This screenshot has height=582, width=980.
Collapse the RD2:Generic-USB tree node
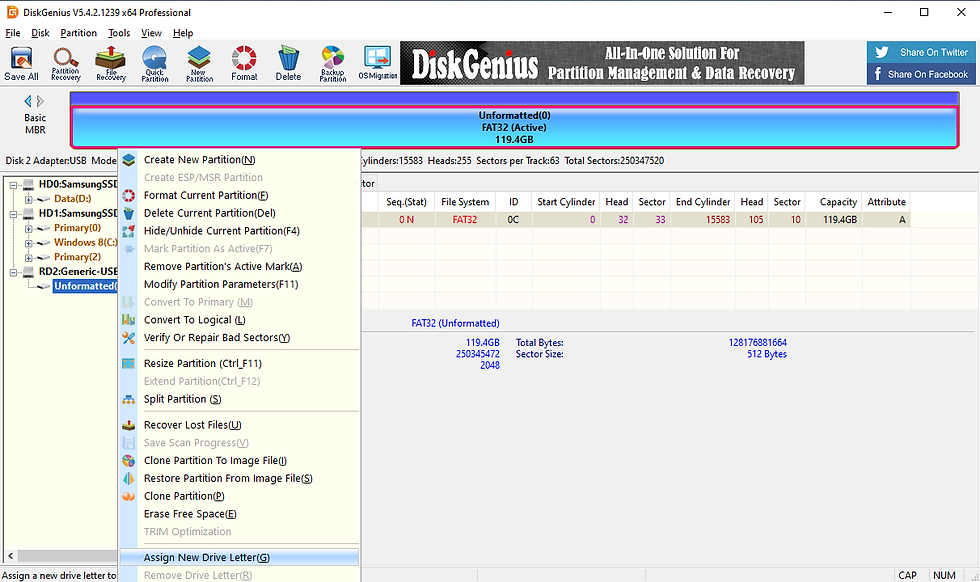pyautogui.click(x=13, y=273)
